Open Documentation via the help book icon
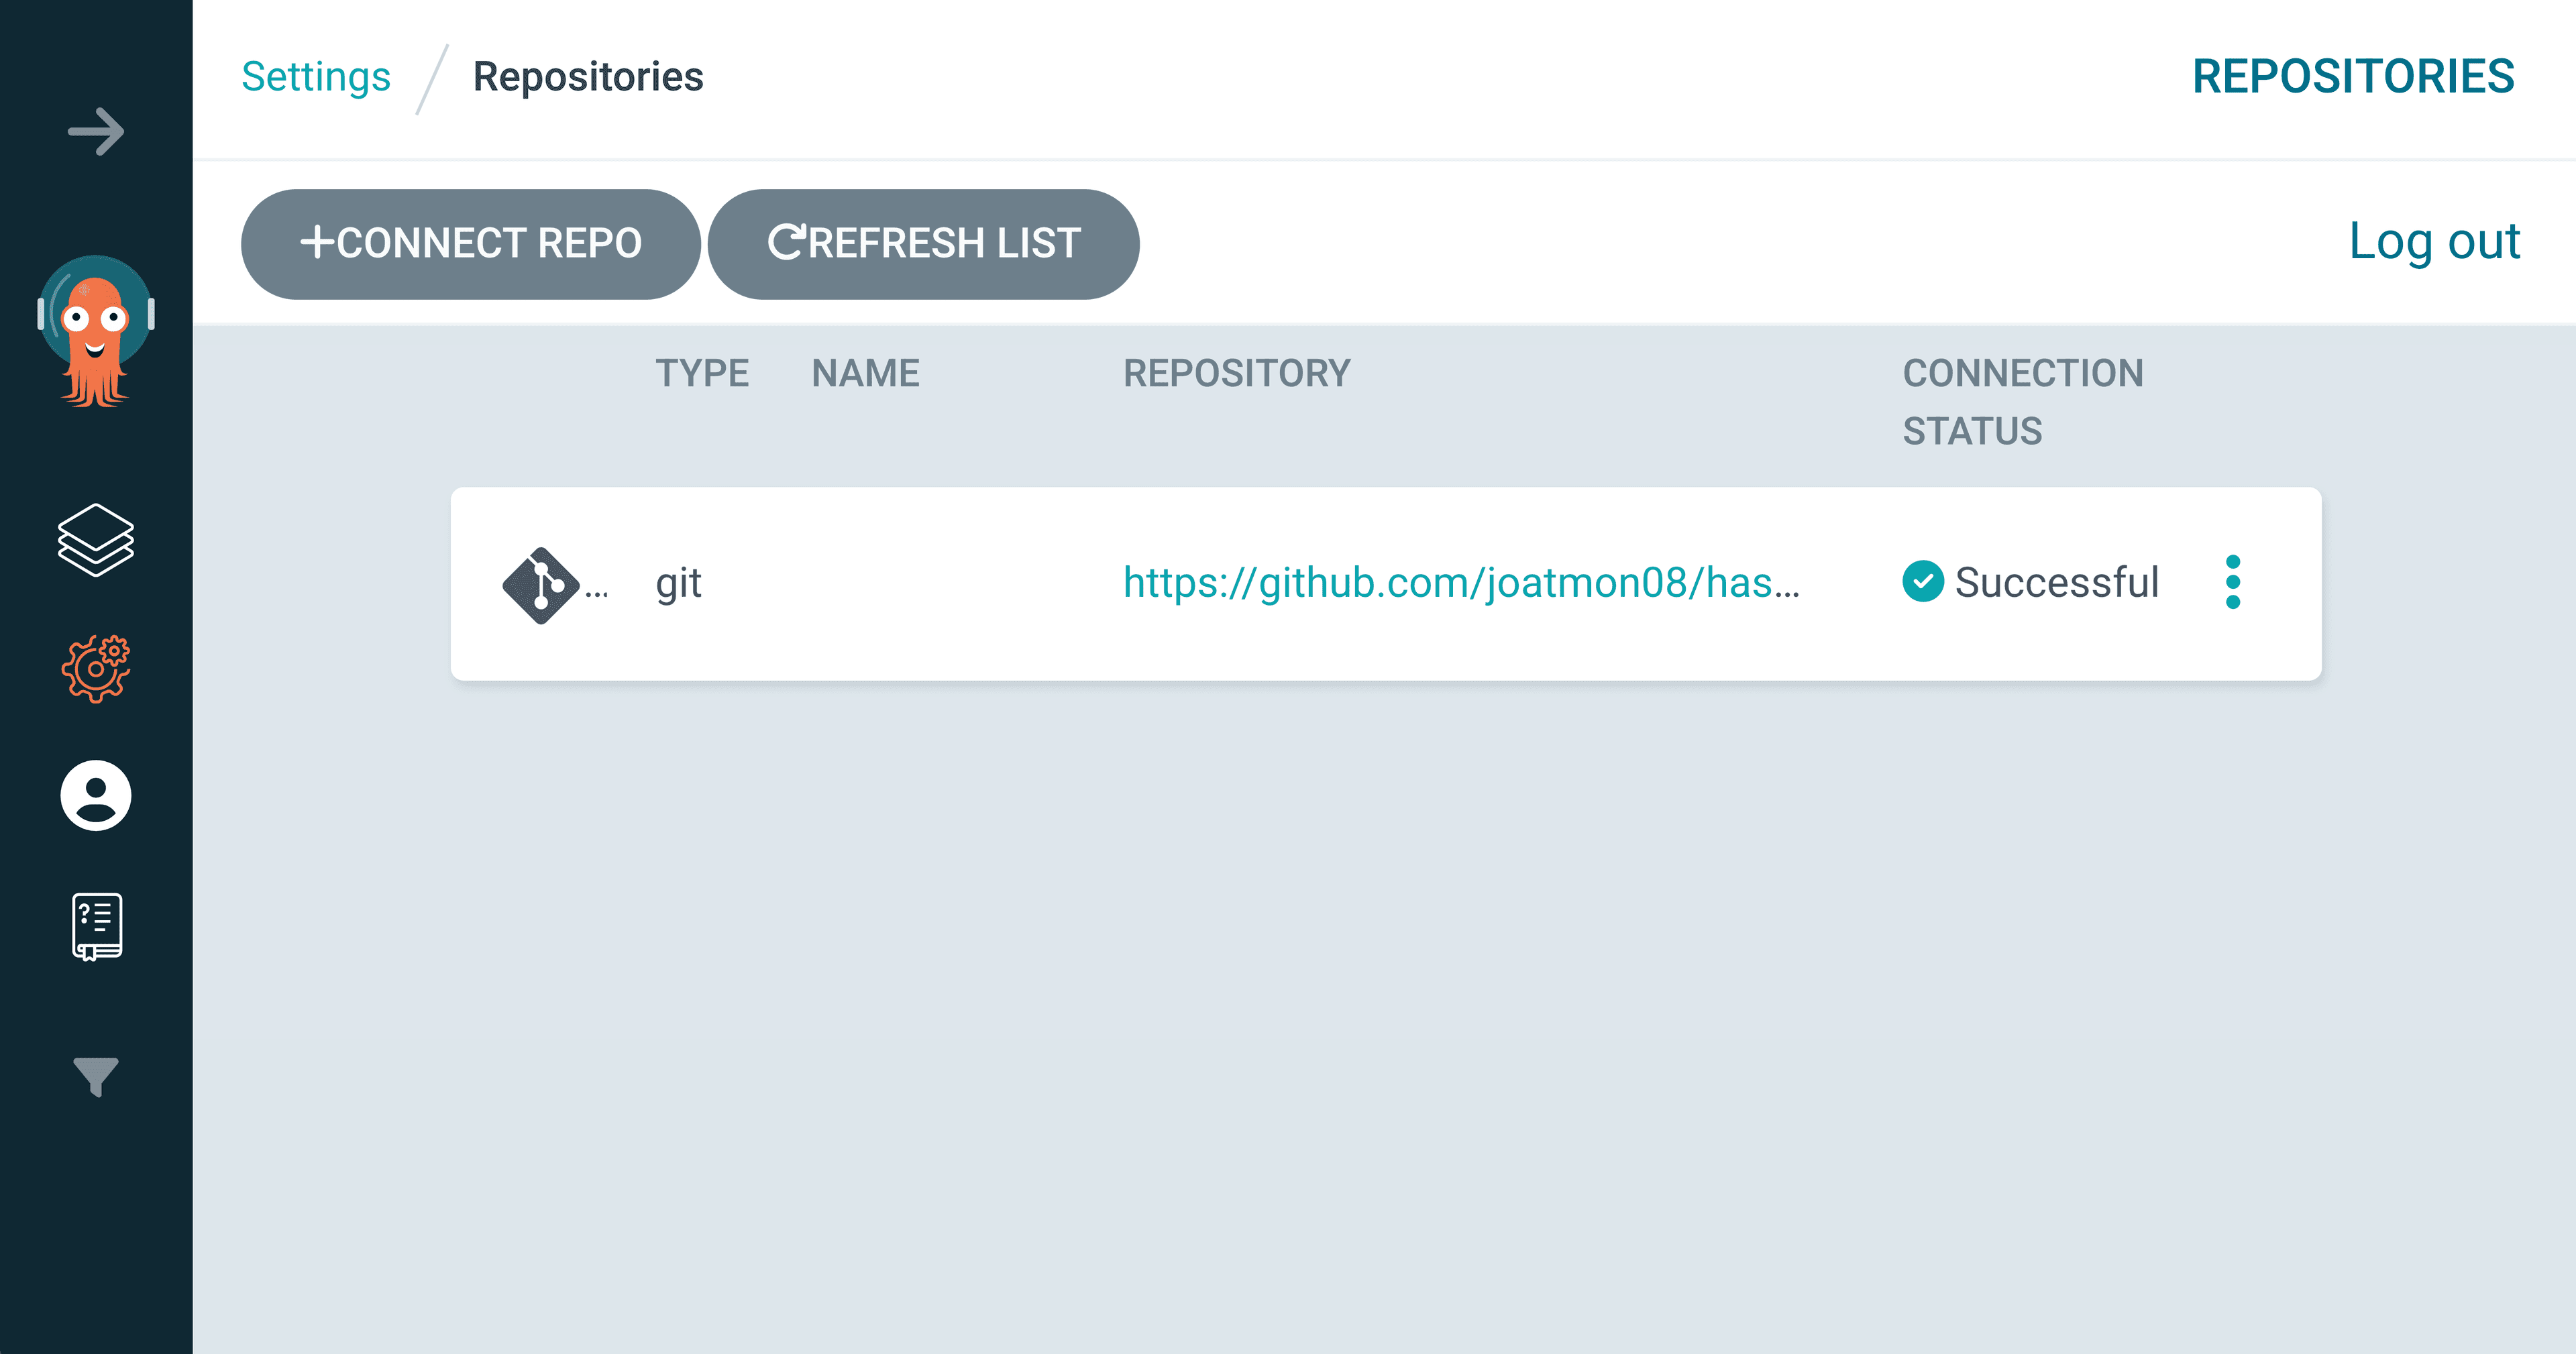Screen dimensions: 2576x1354 tap(97, 926)
